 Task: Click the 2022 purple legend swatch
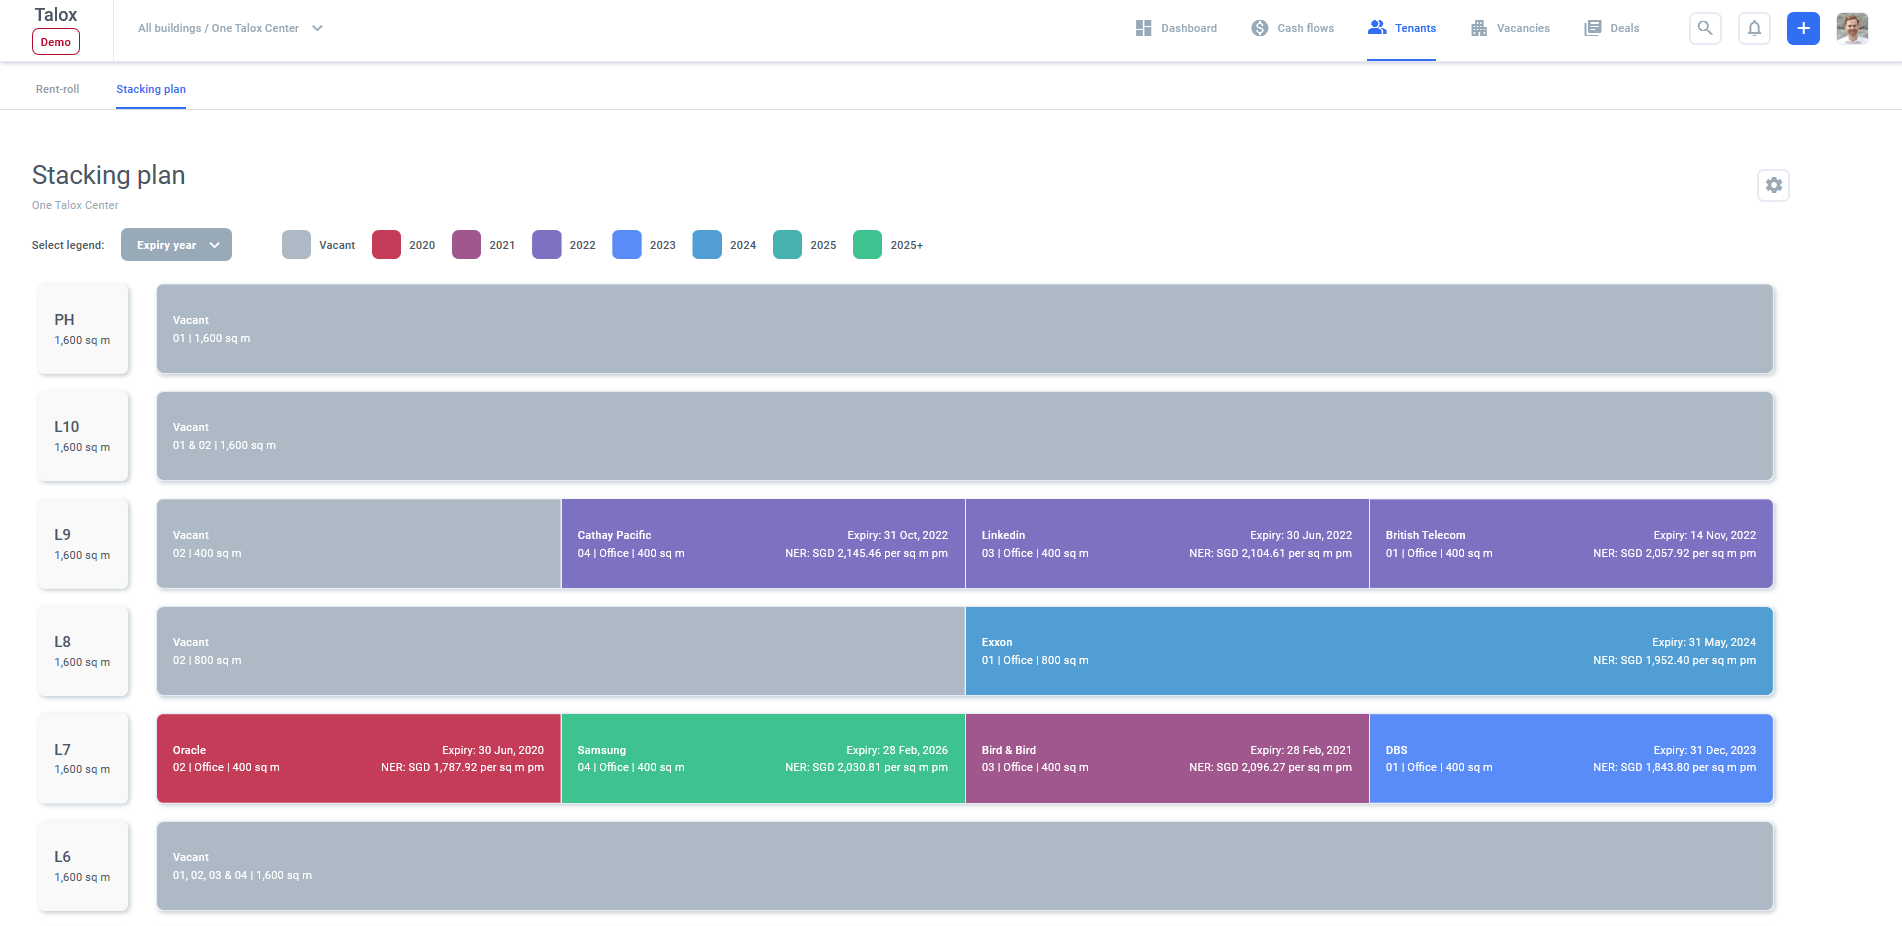point(546,245)
